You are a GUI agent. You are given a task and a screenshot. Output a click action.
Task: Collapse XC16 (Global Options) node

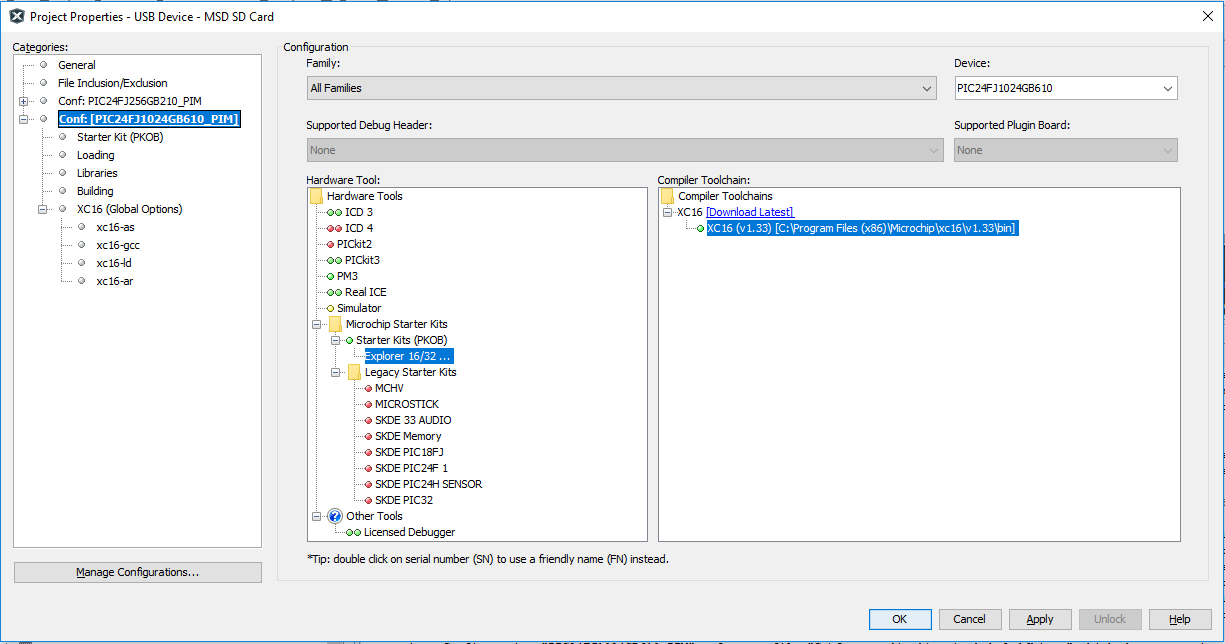point(42,210)
